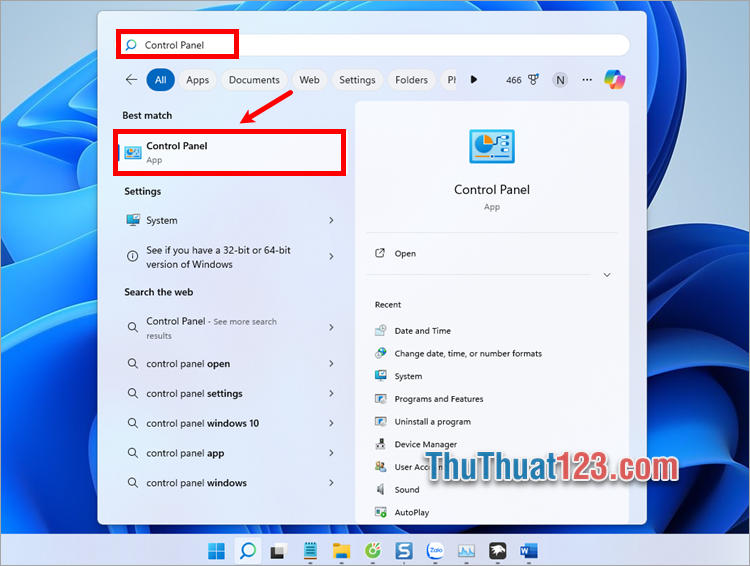The image size is (750, 566).
Task: Show more filters with play arrow
Action: (x=474, y=79)
